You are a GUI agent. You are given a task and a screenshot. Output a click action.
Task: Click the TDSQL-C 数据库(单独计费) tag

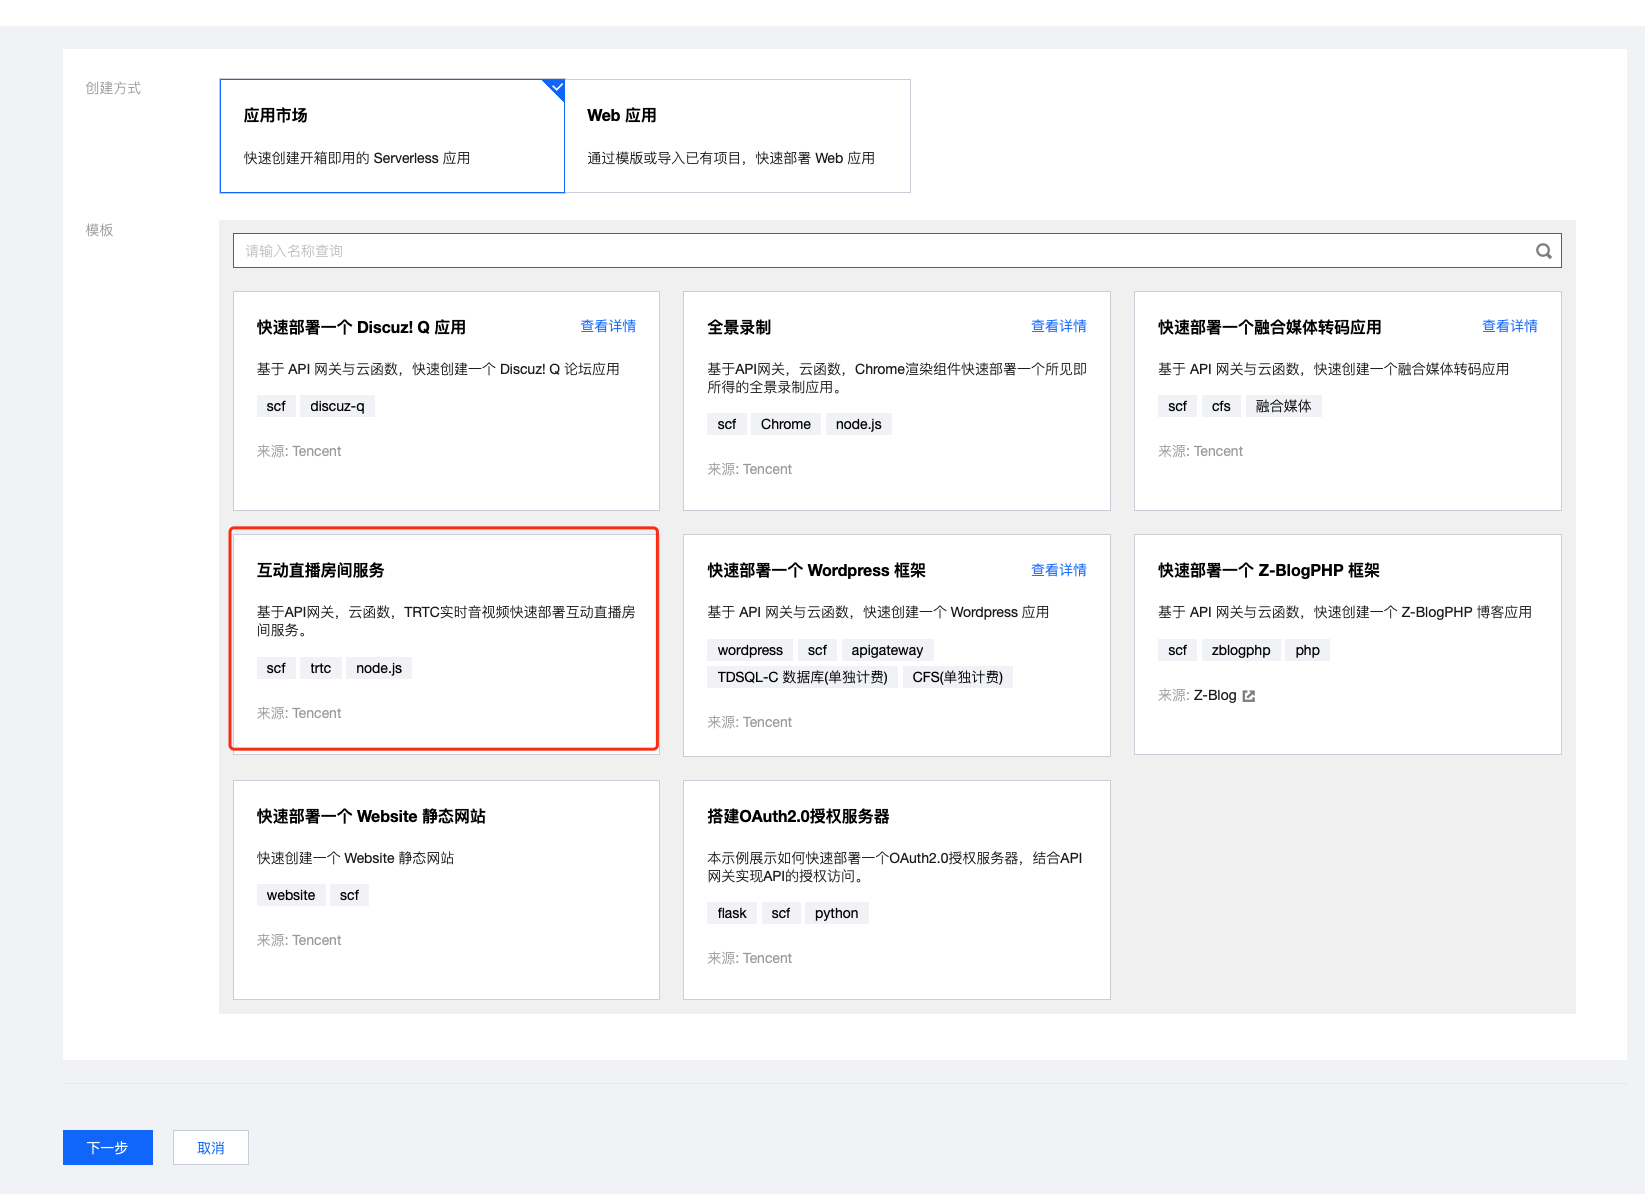pyautogui.click(x=802, y=677)
